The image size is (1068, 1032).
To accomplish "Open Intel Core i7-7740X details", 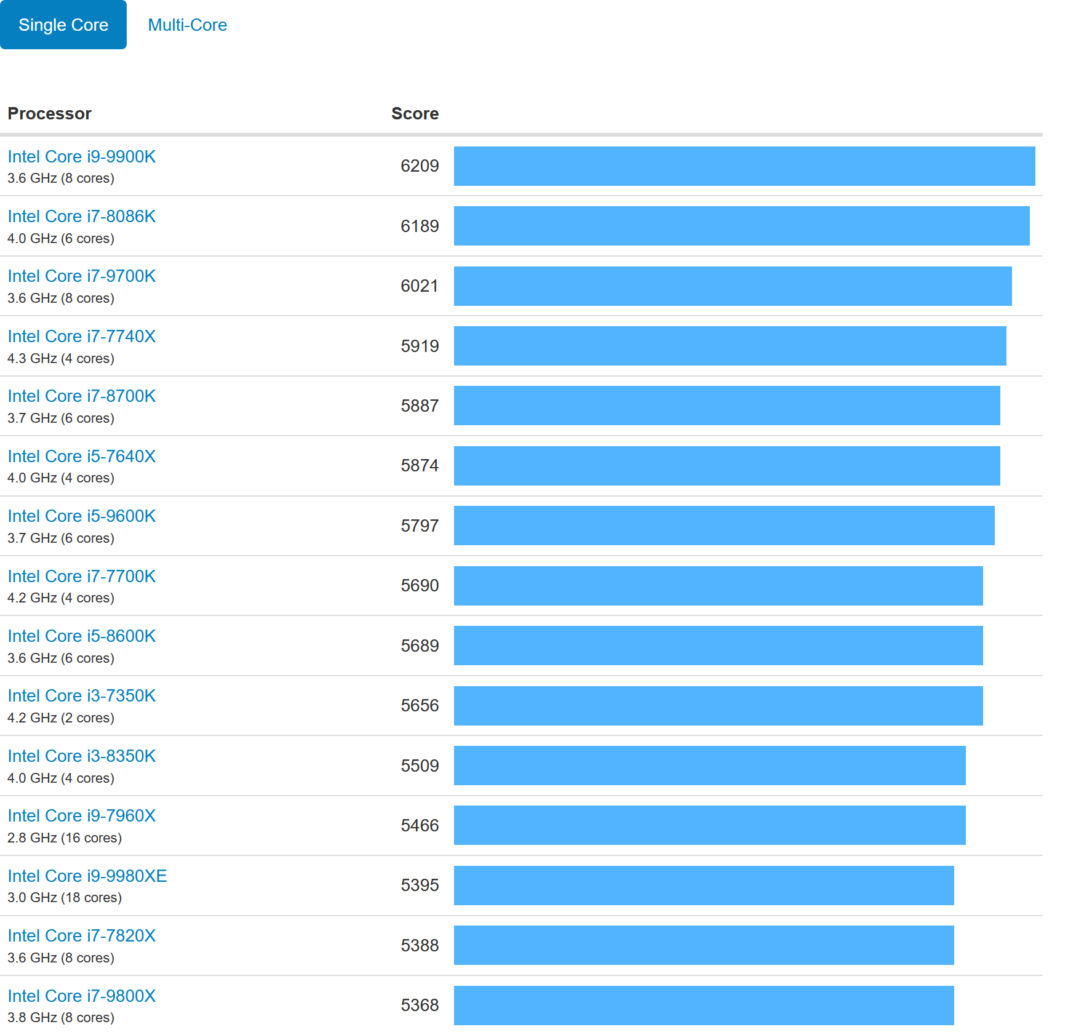I will click(x=82, y=337).
